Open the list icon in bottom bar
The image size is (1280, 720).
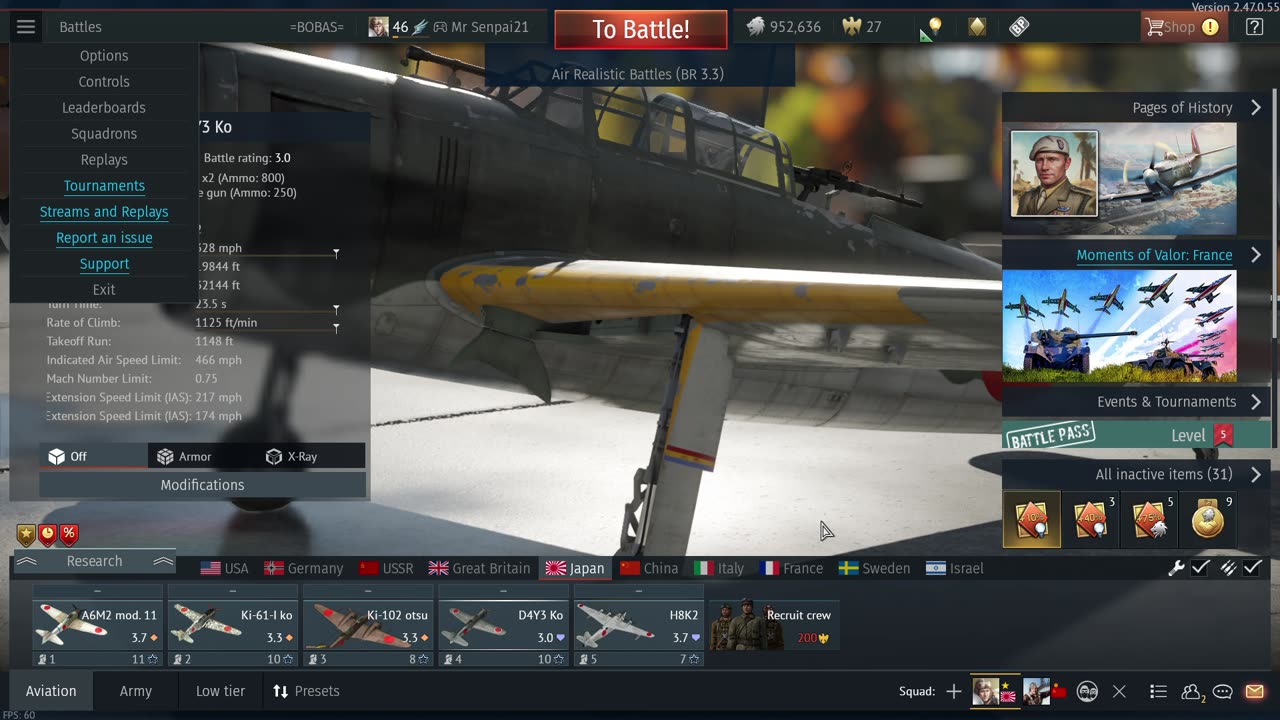pos(1158,691)
